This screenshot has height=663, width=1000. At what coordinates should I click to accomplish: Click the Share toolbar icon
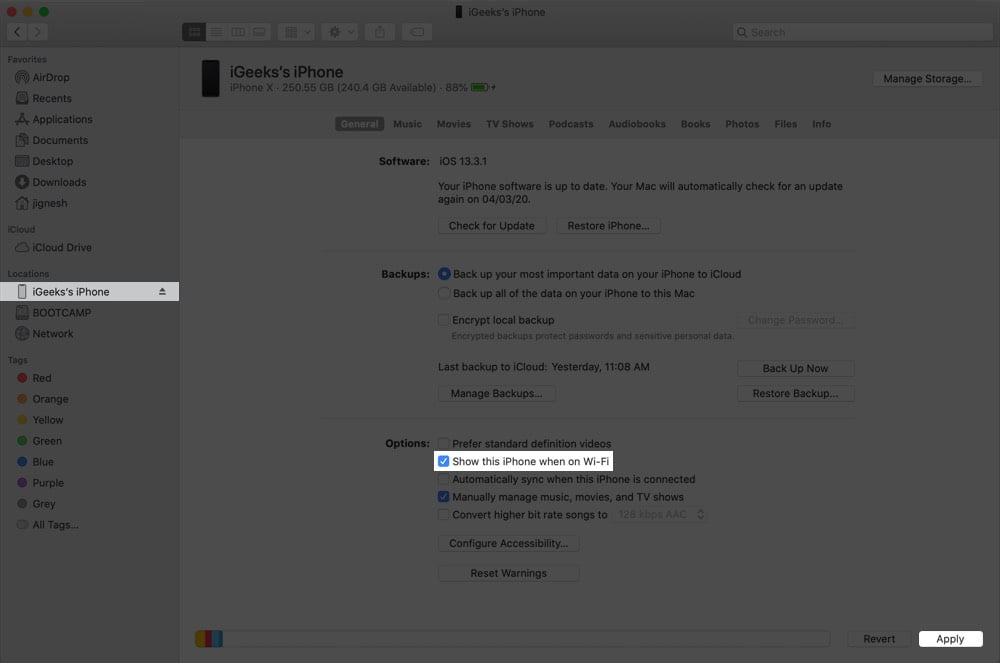(380, 32)
